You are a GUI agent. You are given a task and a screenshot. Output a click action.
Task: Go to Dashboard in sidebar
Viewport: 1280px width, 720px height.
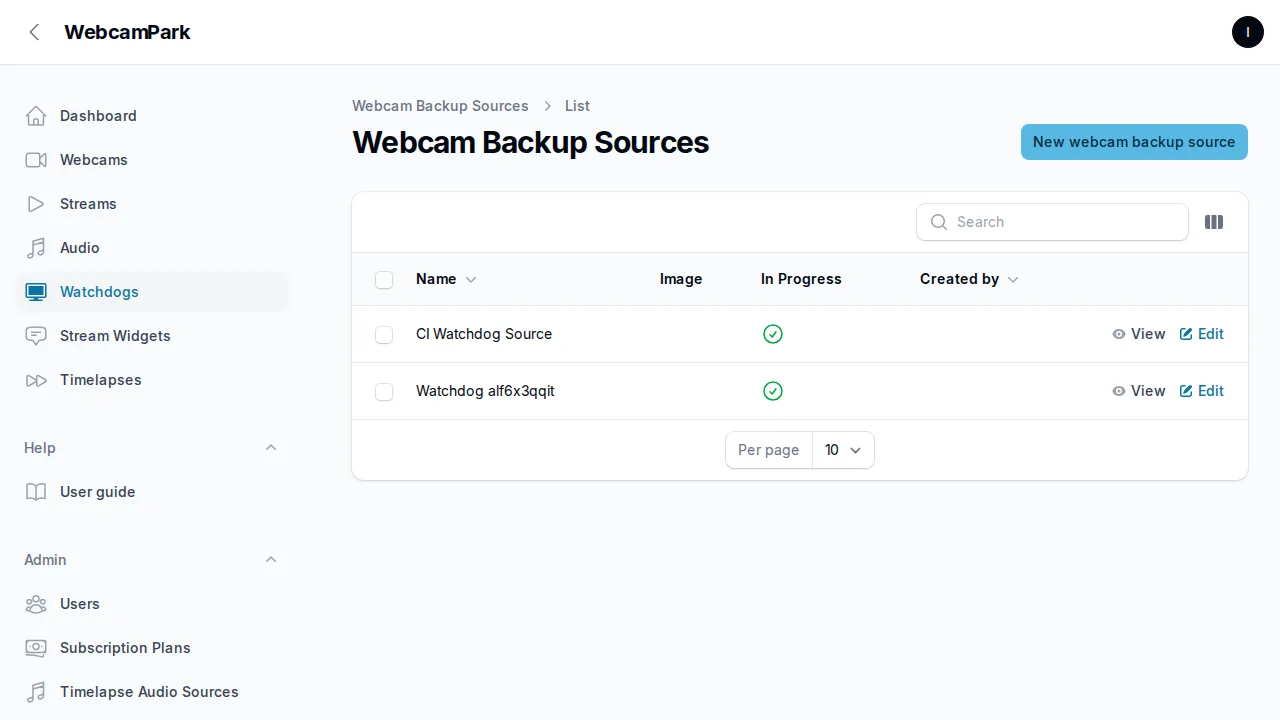[152, 116]
